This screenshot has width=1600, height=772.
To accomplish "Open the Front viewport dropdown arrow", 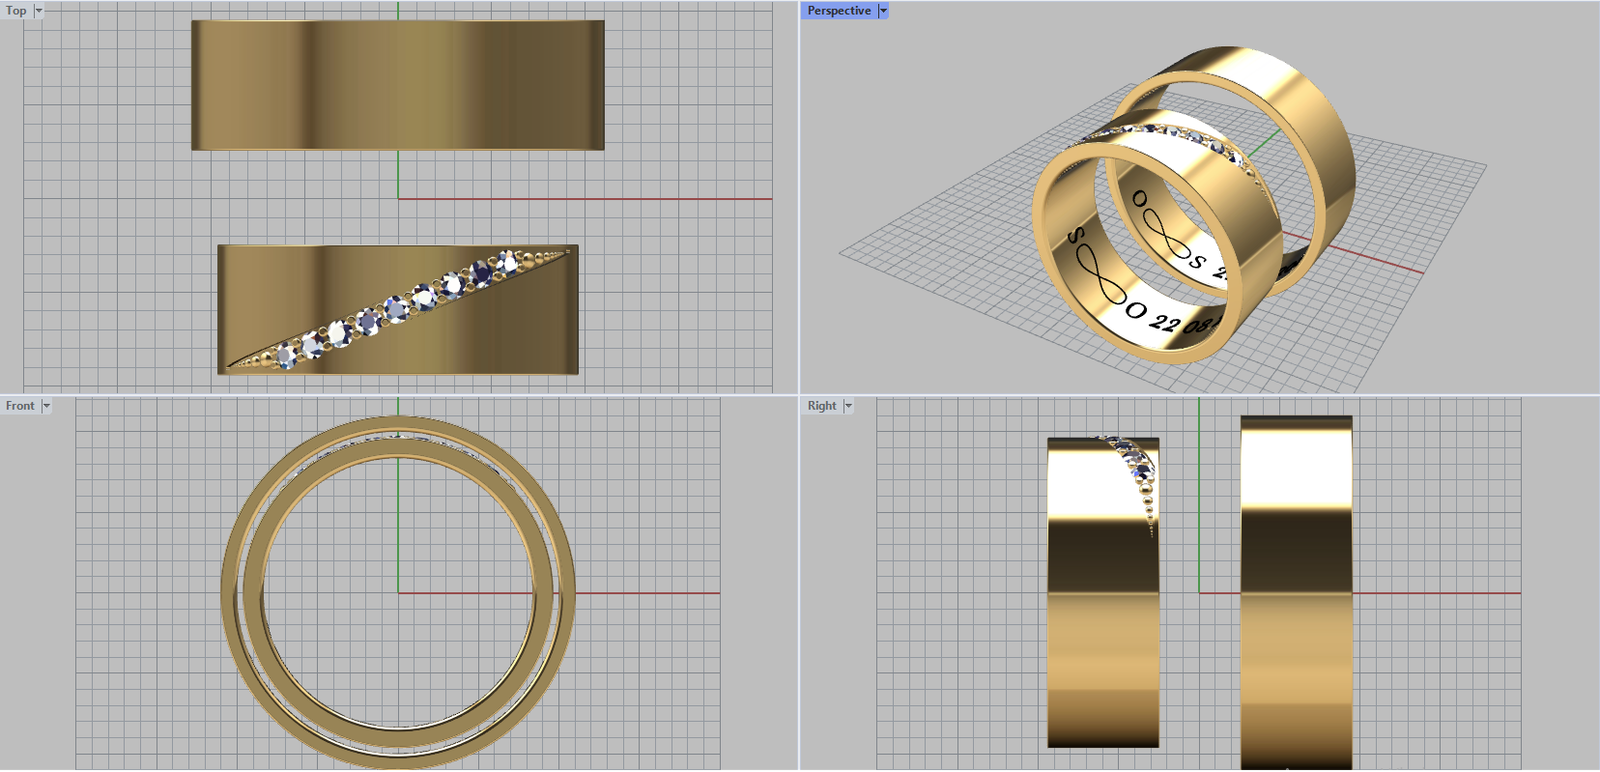I will point(46,406).
